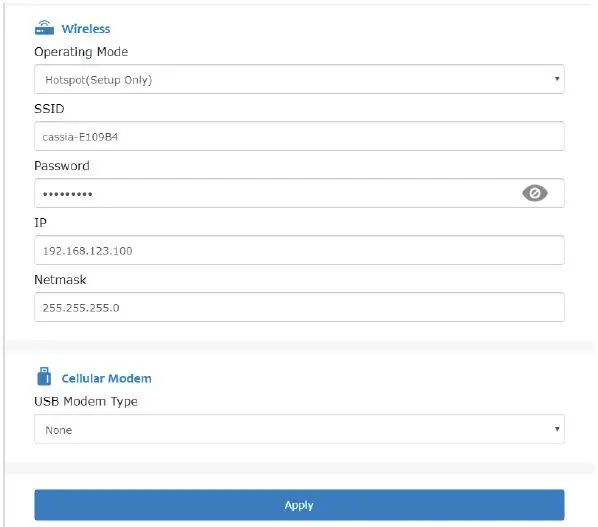The width and height of the screenshot is (598, 527).
Task: Click the Wireless section heading
Action: click(x=86, y=29)
